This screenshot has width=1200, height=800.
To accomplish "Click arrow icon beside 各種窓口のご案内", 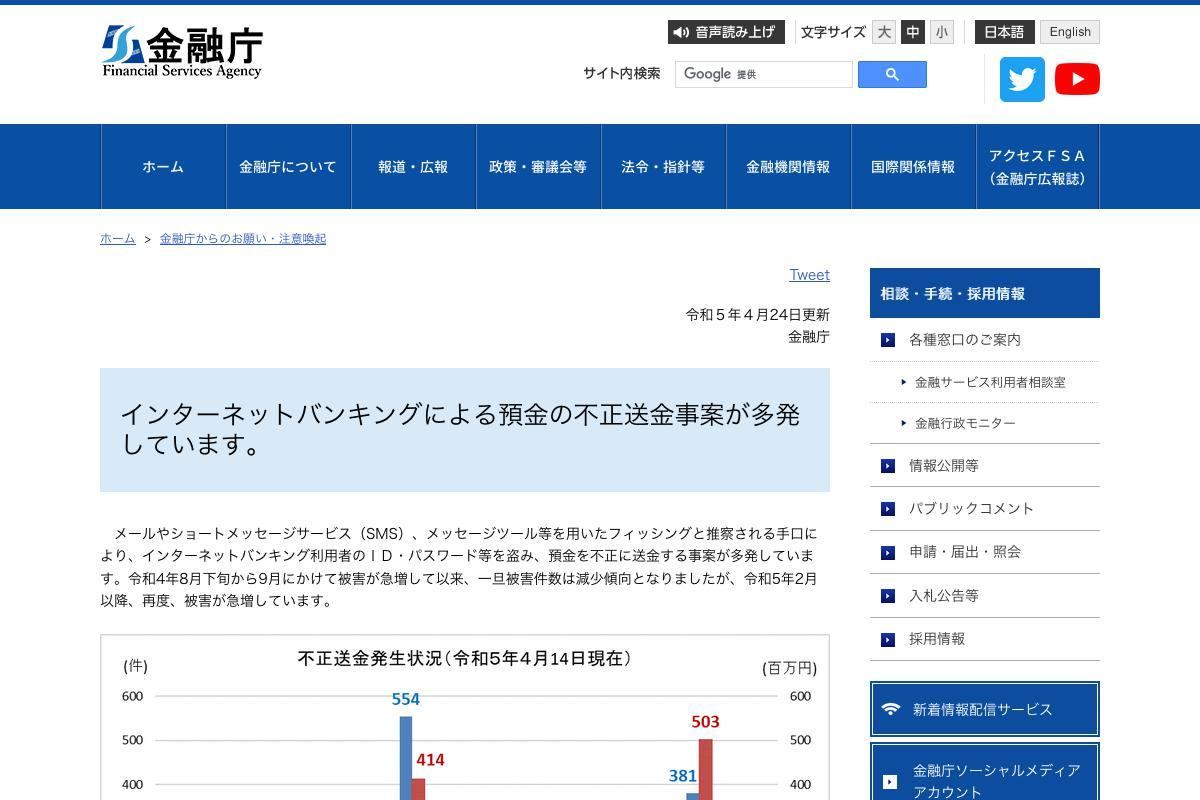I will 888,340.
